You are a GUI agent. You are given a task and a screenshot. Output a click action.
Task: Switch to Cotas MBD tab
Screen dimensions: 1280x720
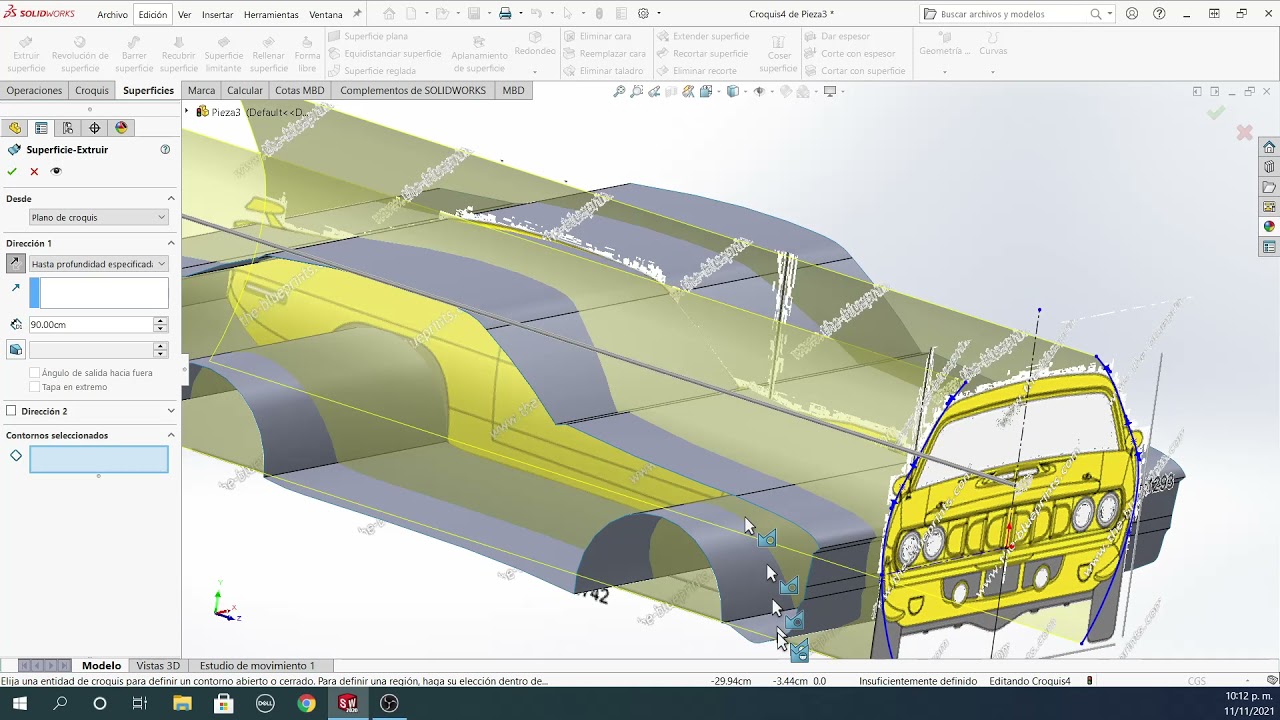(300, 90)
